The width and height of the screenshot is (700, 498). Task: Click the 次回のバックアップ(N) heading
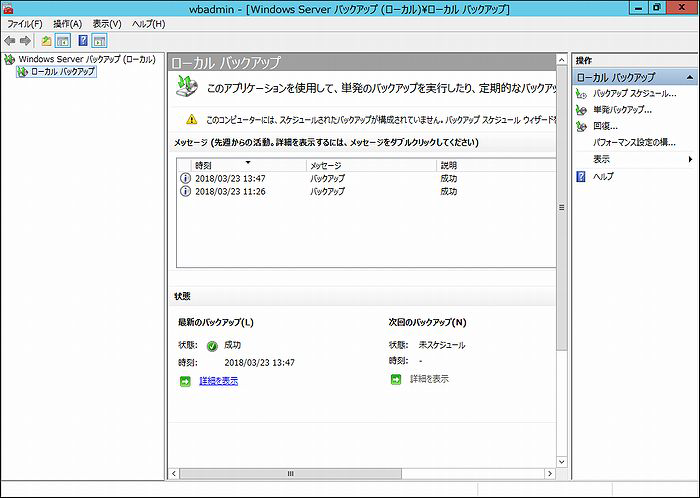[427, 322]
